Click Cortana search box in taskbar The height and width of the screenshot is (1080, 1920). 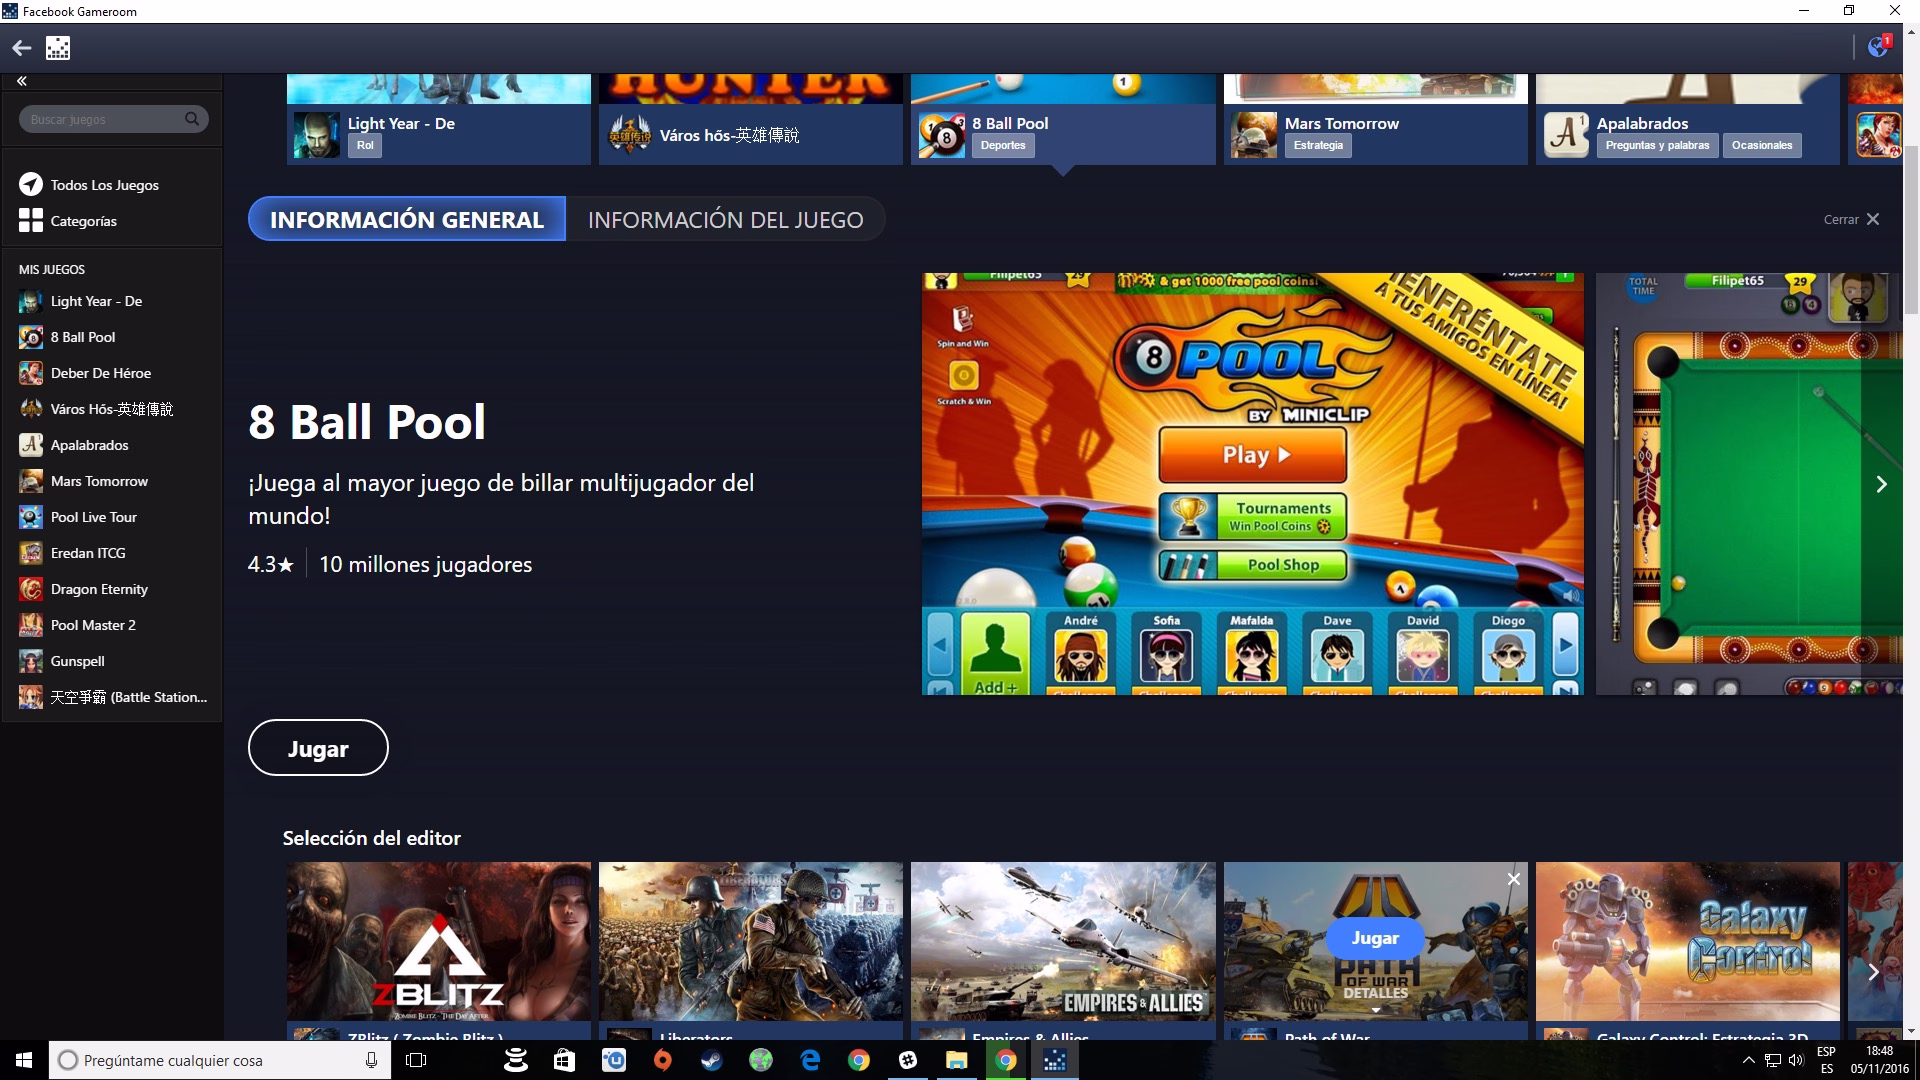pos(220,1060)
